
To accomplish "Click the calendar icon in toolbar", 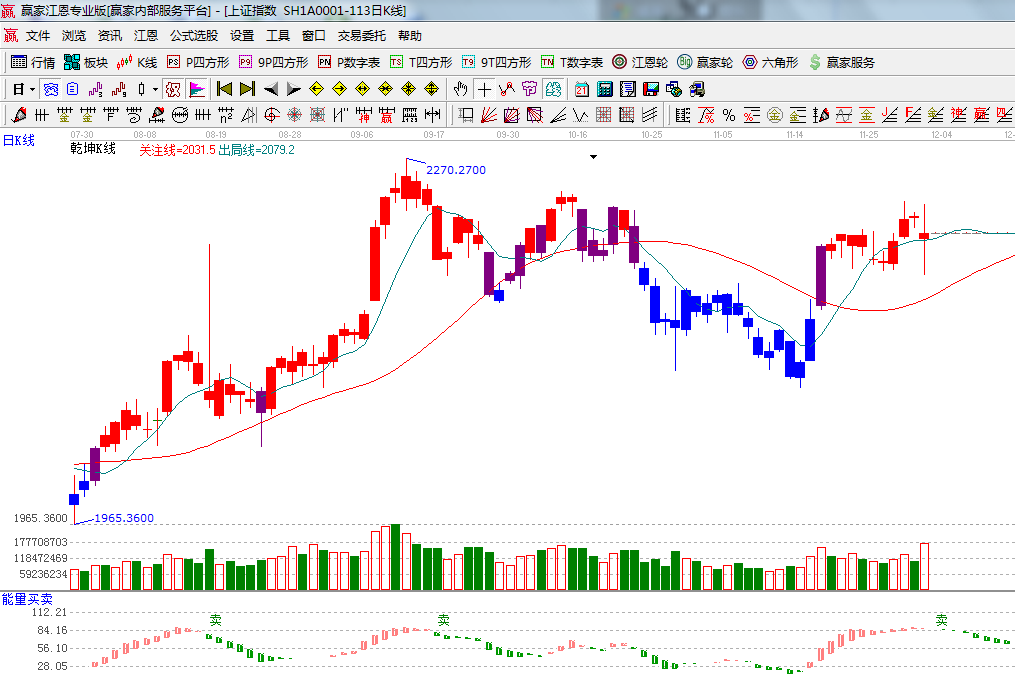I will (581, 89).
